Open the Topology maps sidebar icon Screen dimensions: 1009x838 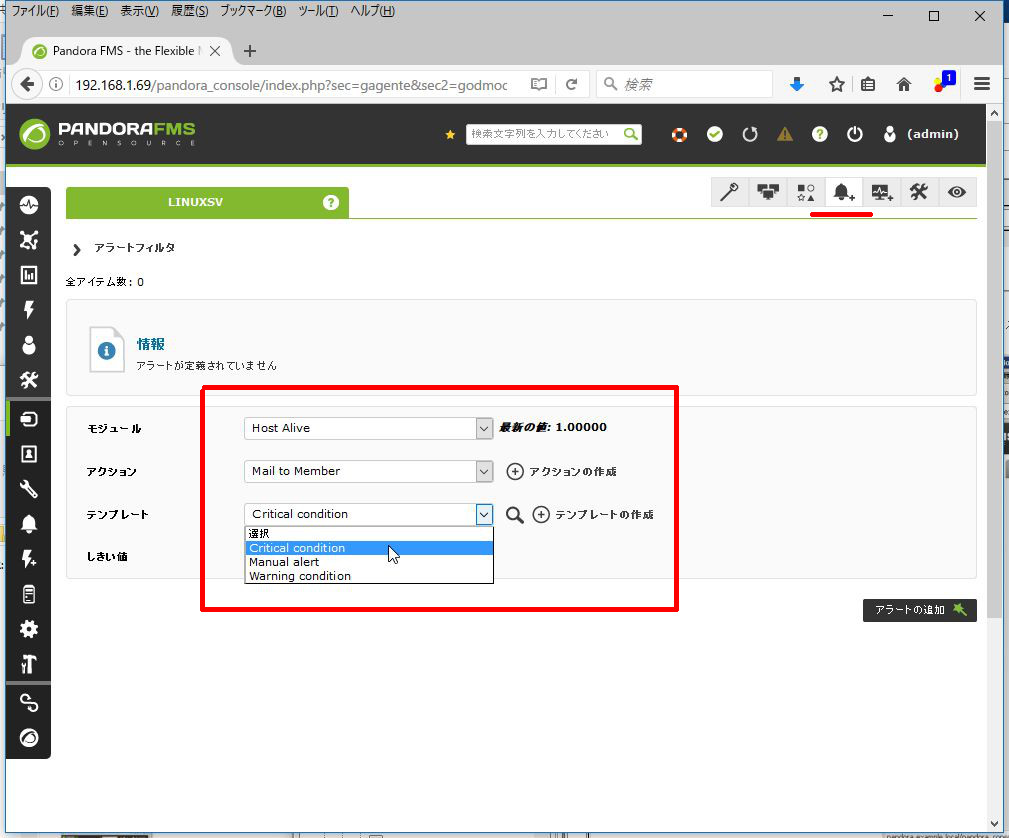pos(28,240)
